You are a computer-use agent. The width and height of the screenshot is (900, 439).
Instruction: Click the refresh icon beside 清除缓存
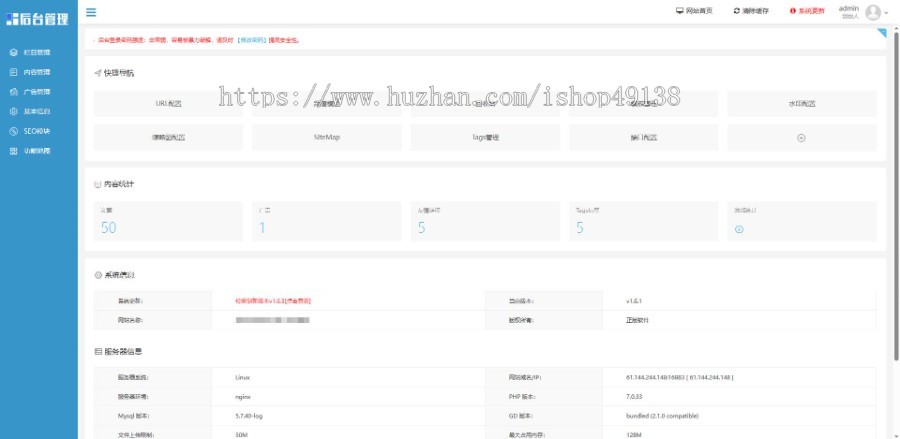736,11
